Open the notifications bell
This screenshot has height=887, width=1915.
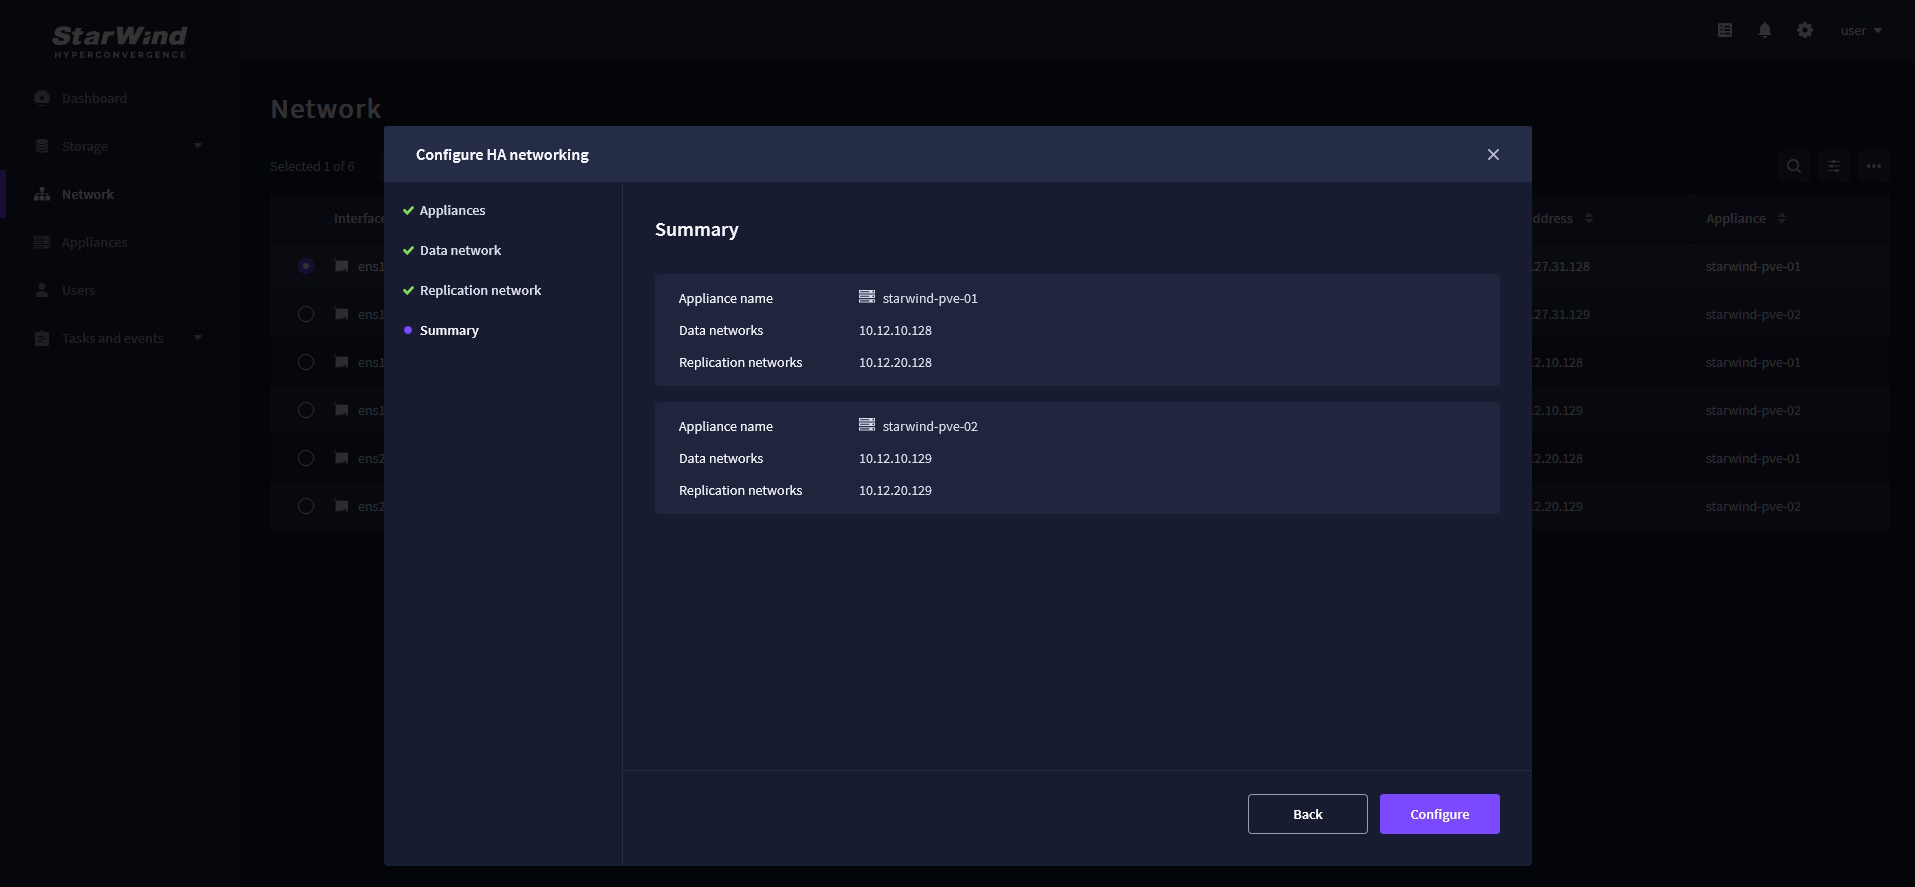pyautogui.click(x=1765, y=30)
